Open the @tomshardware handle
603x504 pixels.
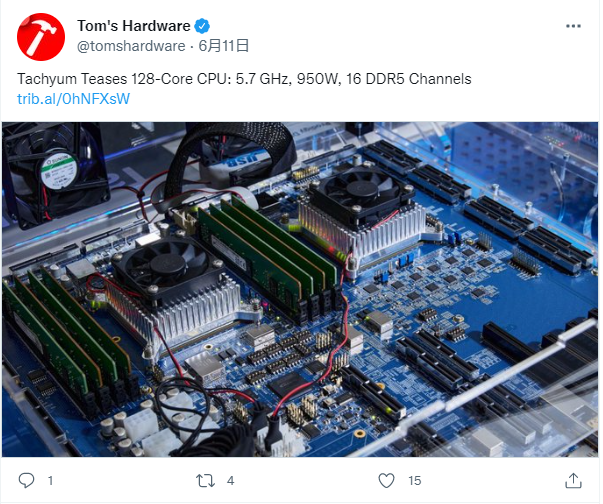(131, 46)
